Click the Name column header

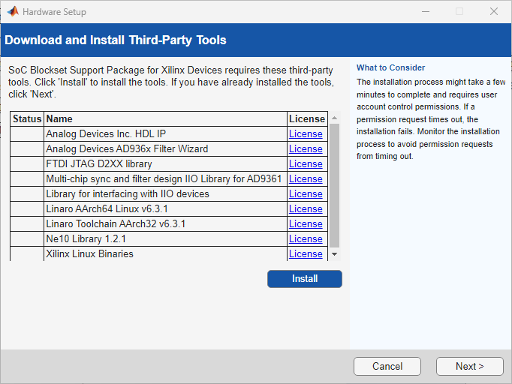click(x=166, y=119)
